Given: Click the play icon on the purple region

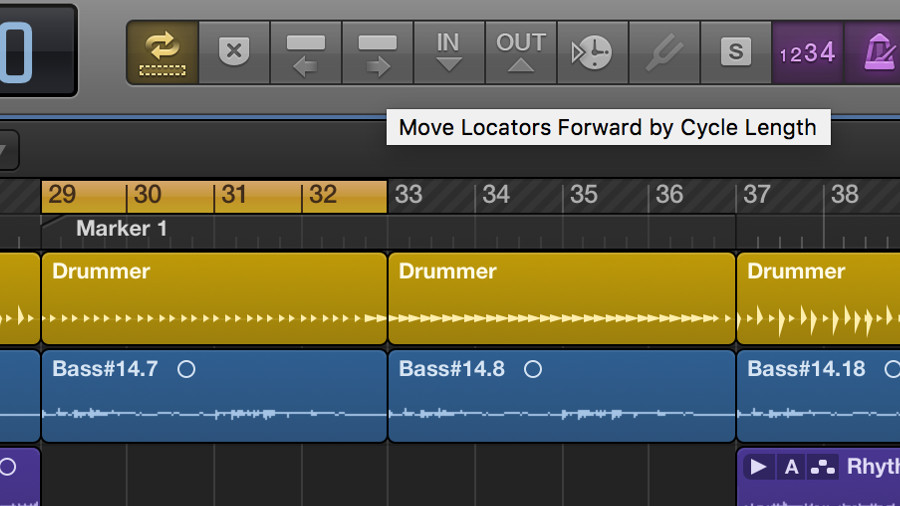Looking at the screenshot, I should [758, 467].
